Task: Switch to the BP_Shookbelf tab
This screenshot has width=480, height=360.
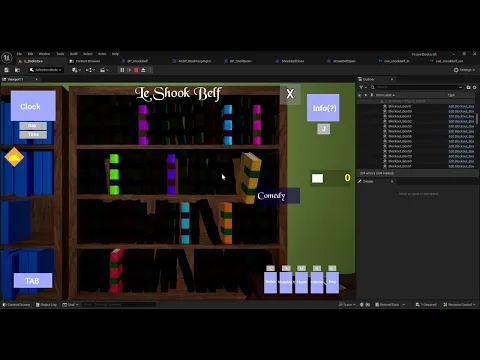Action: [135, 61]
